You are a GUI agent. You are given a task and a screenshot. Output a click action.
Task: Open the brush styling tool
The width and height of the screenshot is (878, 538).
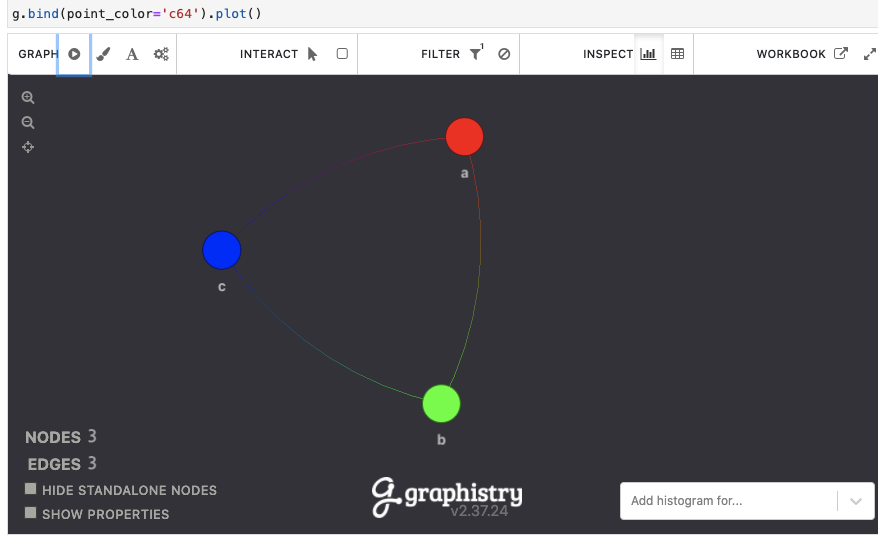point(103,54)
